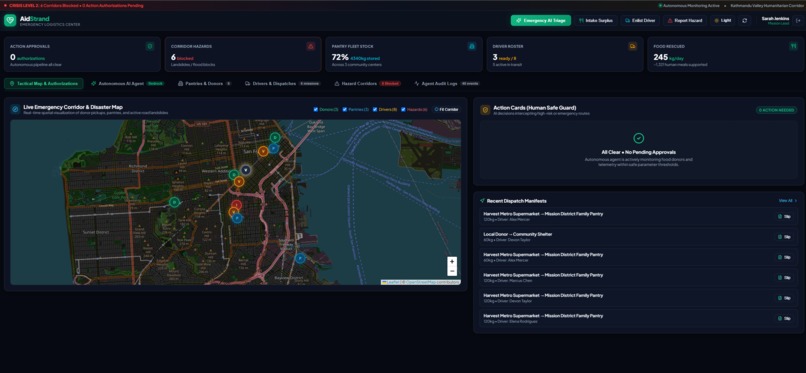Toggle the Pantries layer checkbox

pos(345,109)
